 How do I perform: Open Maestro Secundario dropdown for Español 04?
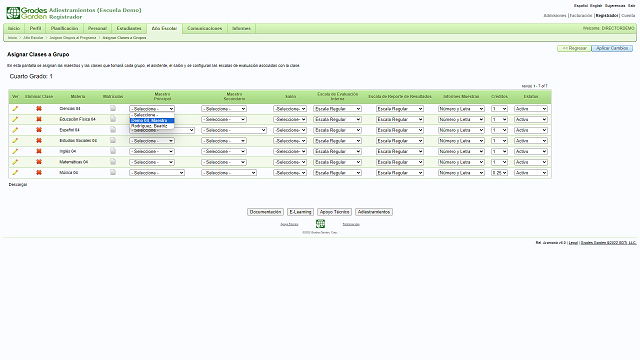click(x=234, y=130)
